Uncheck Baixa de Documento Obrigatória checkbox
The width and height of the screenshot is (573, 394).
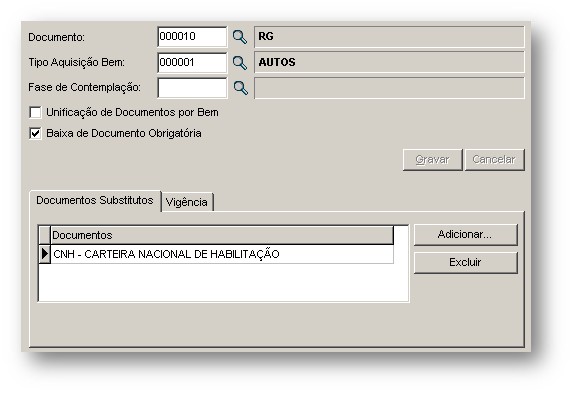tap(35, 133)
